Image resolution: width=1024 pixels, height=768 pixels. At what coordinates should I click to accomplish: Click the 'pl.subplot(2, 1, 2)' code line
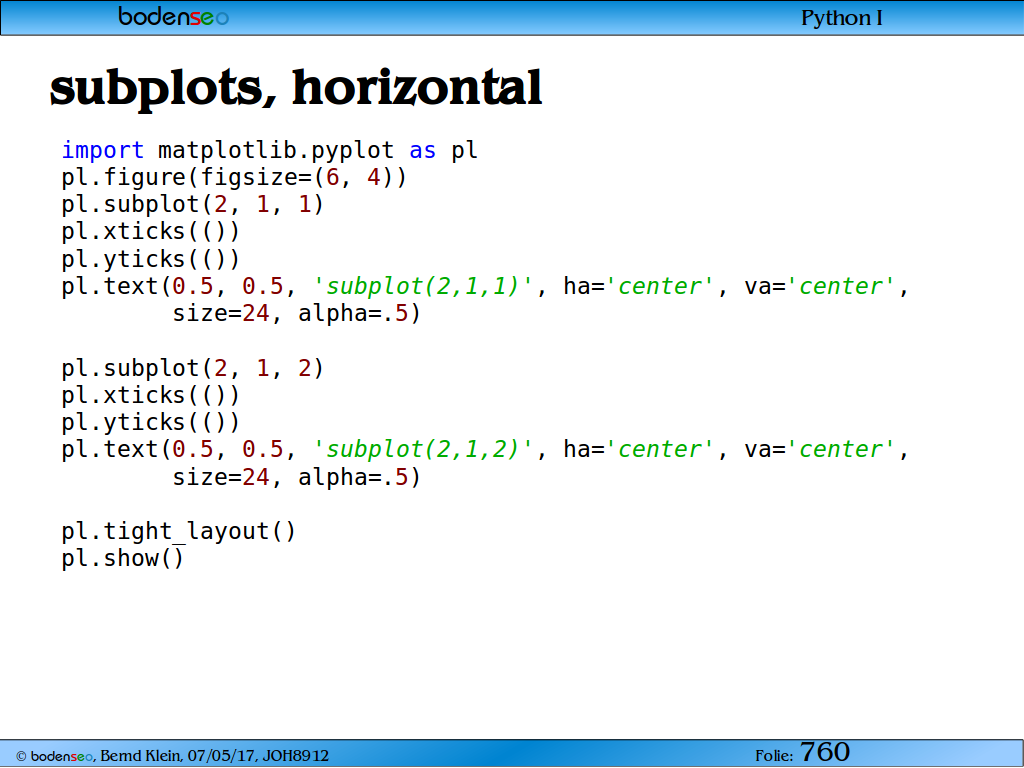click(x=193, y=368)
